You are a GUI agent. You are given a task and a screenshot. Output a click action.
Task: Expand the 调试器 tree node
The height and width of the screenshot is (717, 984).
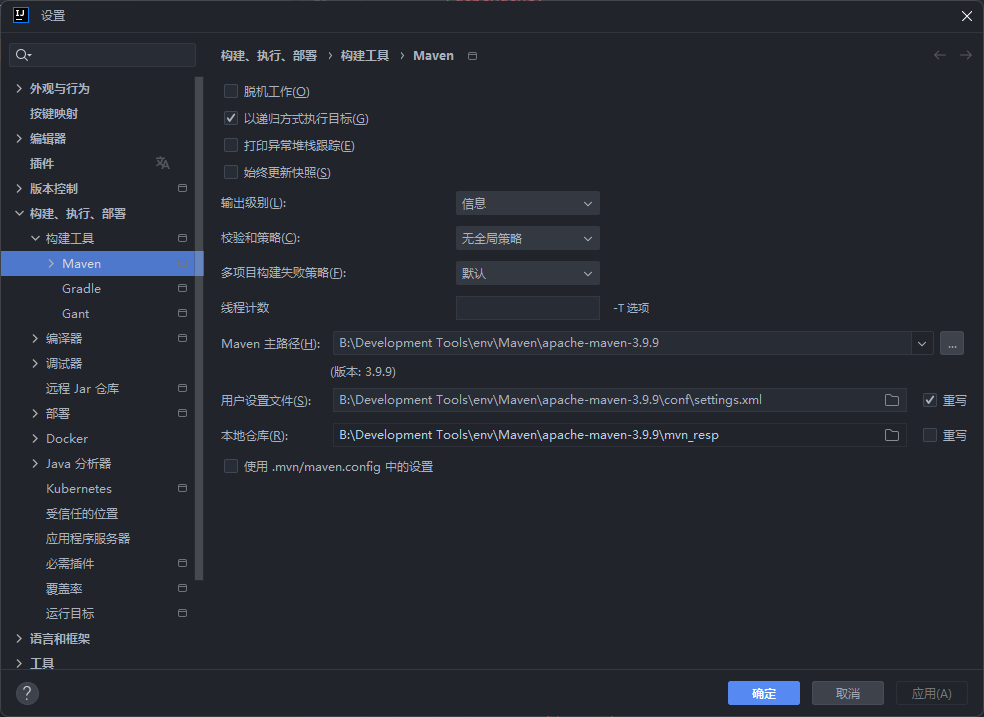pyautogui.click(x=35, y=363)
